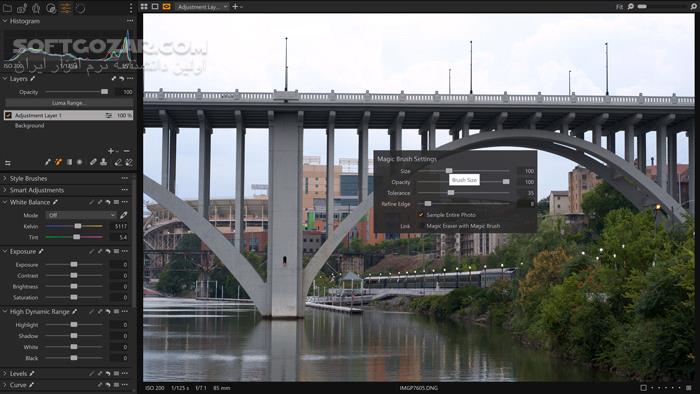Click the layer swap arrows icon
This screenshot has width=700, height=394.
(8, 163)
